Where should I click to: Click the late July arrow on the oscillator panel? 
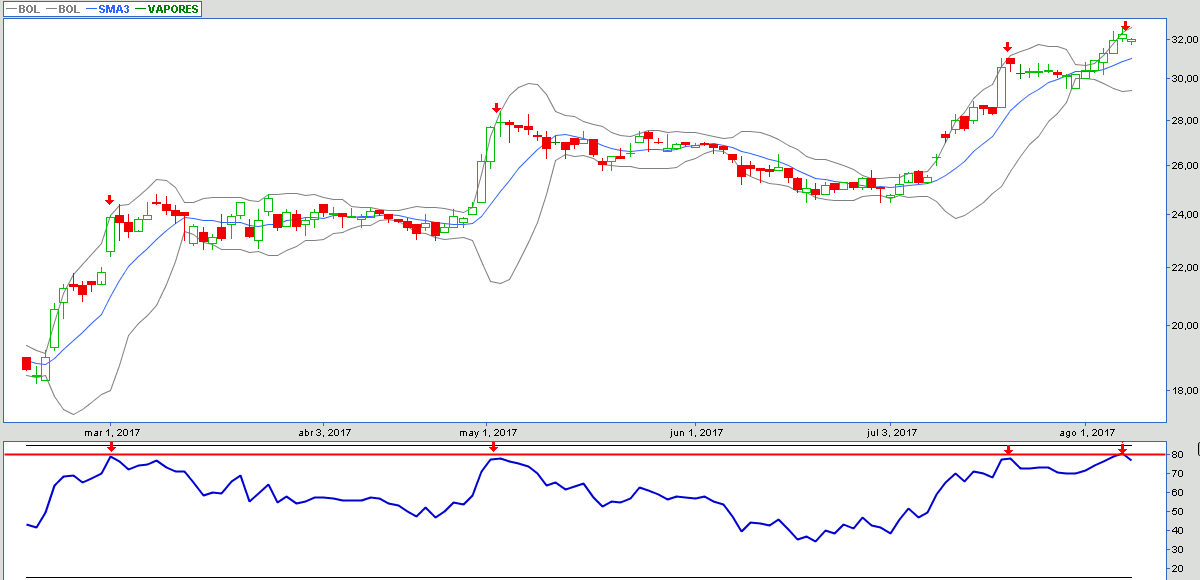coord(1008,451)
